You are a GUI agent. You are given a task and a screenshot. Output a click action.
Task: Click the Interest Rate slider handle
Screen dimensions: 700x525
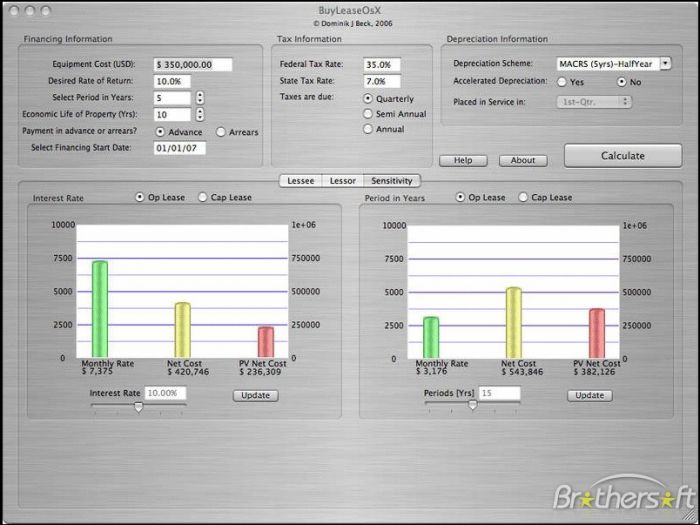pos(139,407)
